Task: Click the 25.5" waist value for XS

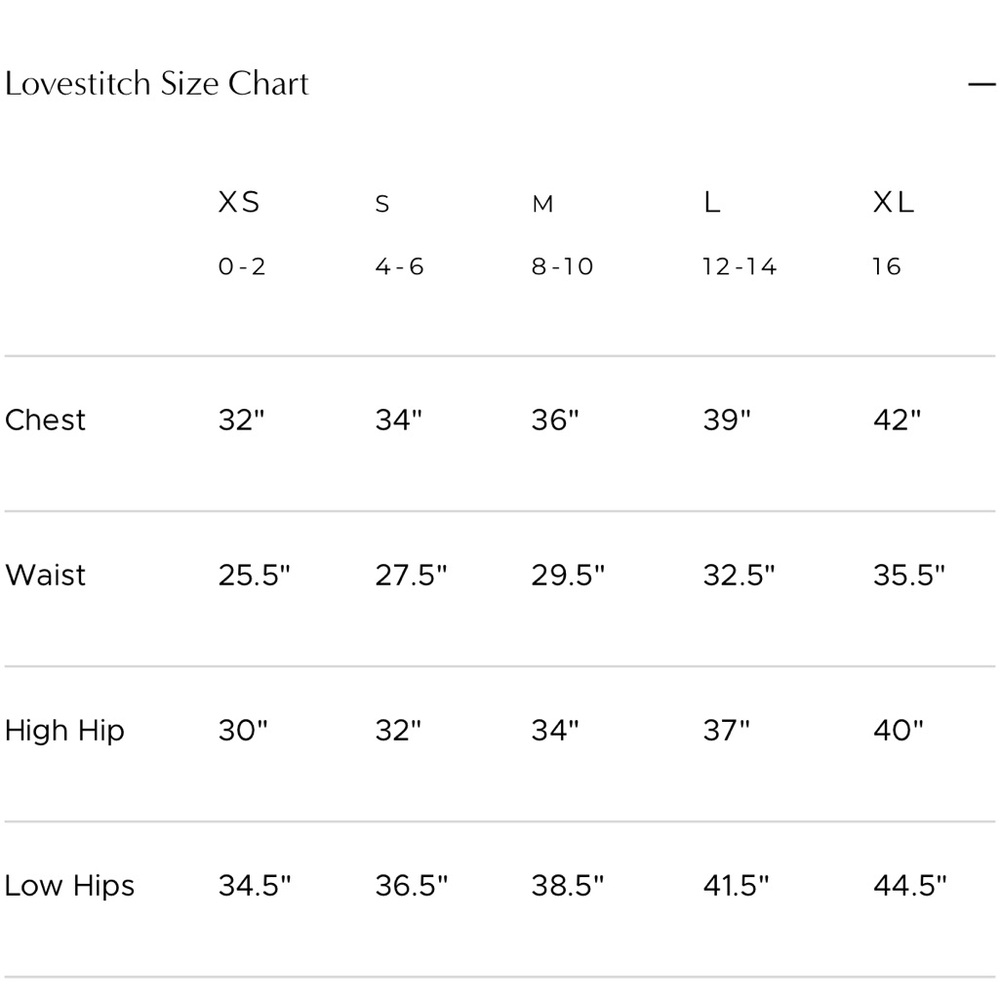Action: [254, 575]
